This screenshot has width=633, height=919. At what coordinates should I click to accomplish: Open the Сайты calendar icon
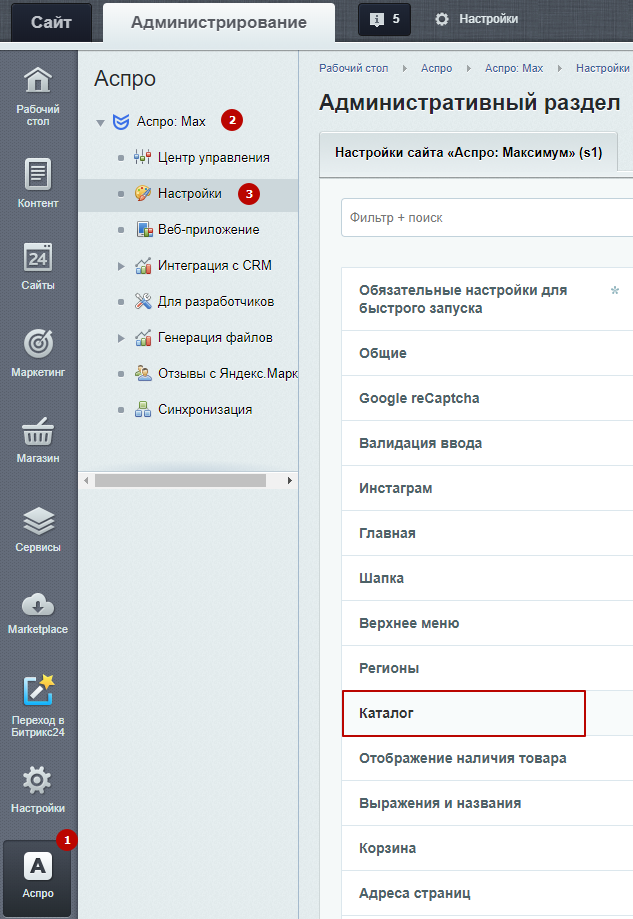[38, 257]
